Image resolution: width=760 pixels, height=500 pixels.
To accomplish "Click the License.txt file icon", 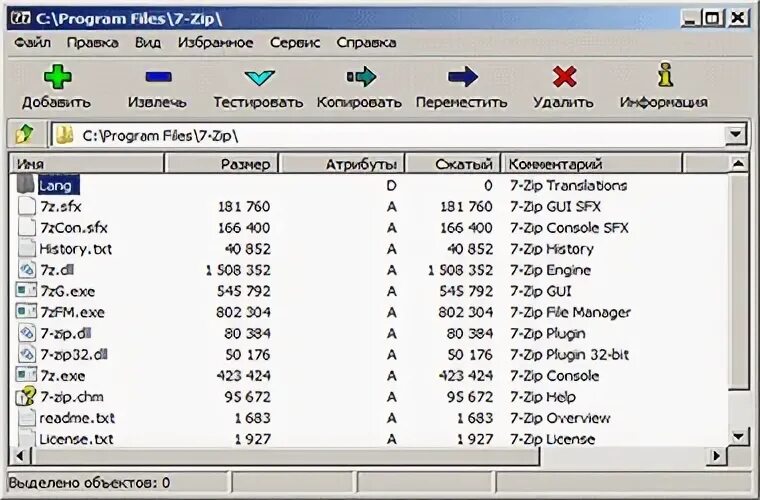I will coord(27,438).
